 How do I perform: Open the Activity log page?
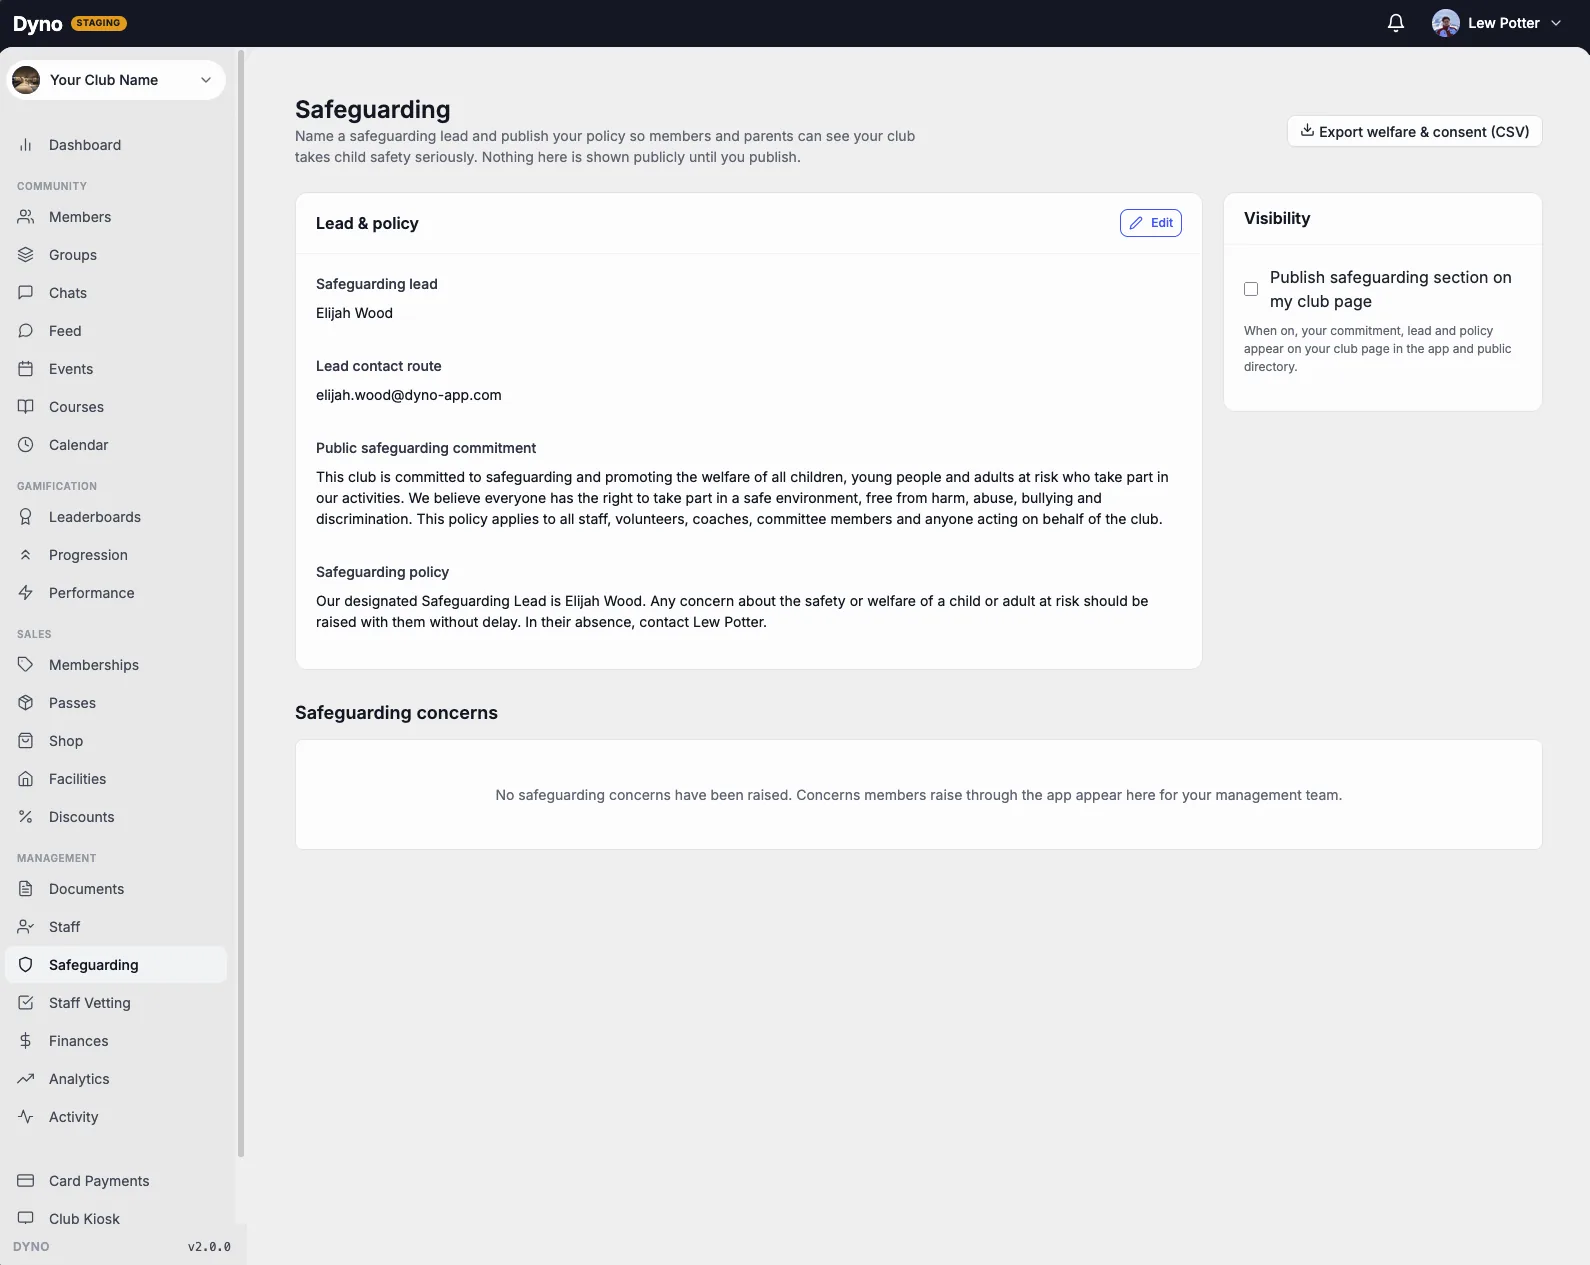(116, 1117)
